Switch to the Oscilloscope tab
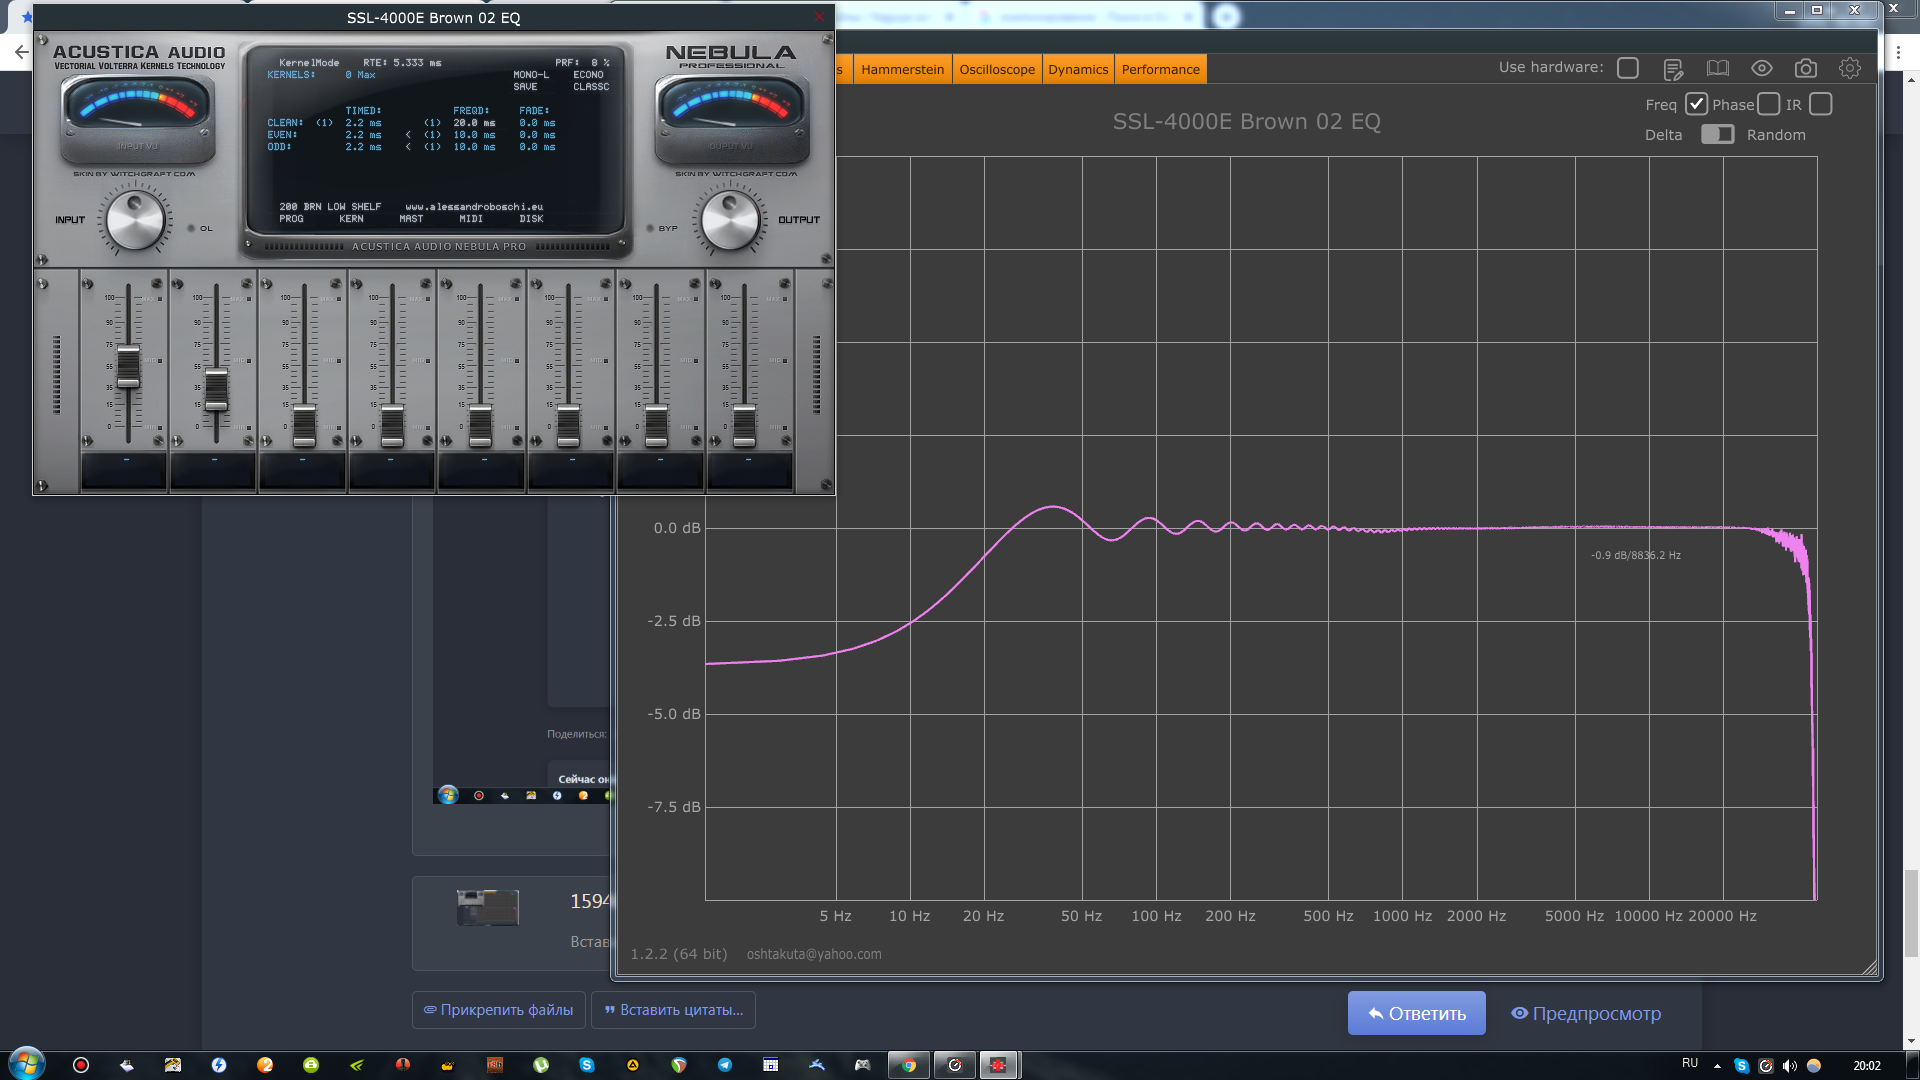The height and width of the screenshot is (1080, 1920). click(x=997, y=69)
